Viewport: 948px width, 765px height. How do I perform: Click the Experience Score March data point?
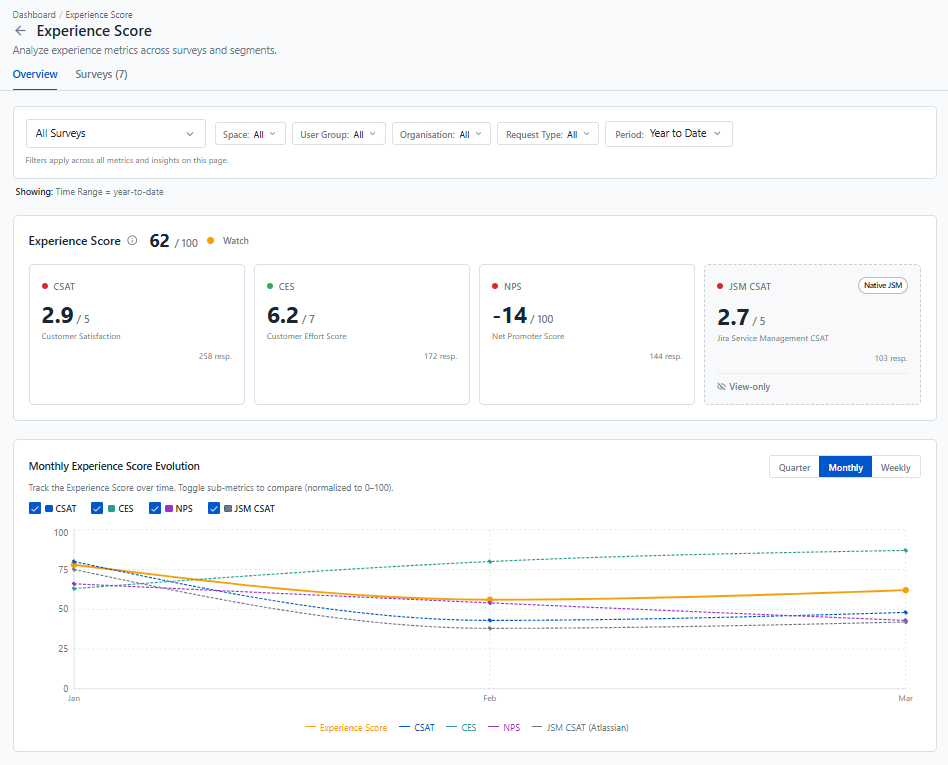906,590
